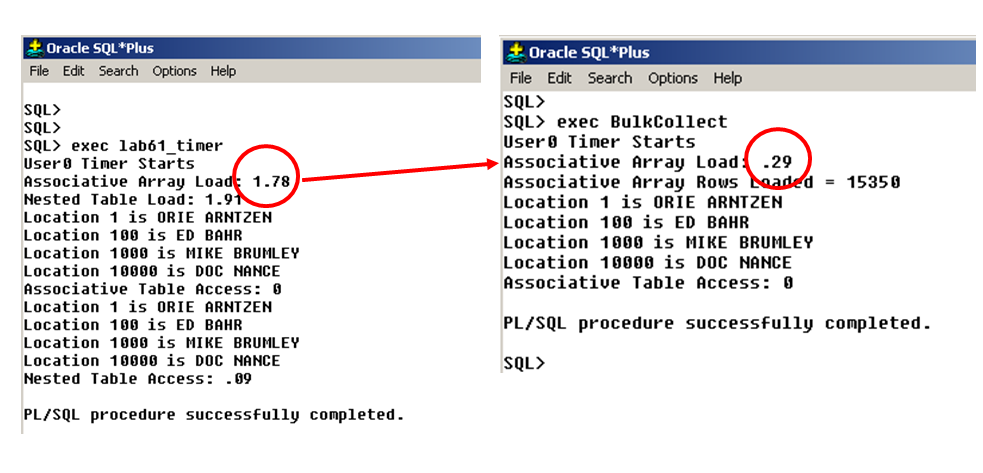
Task: Open Edit menu in the BulkCollect window
Action: [x=559, y=78]
